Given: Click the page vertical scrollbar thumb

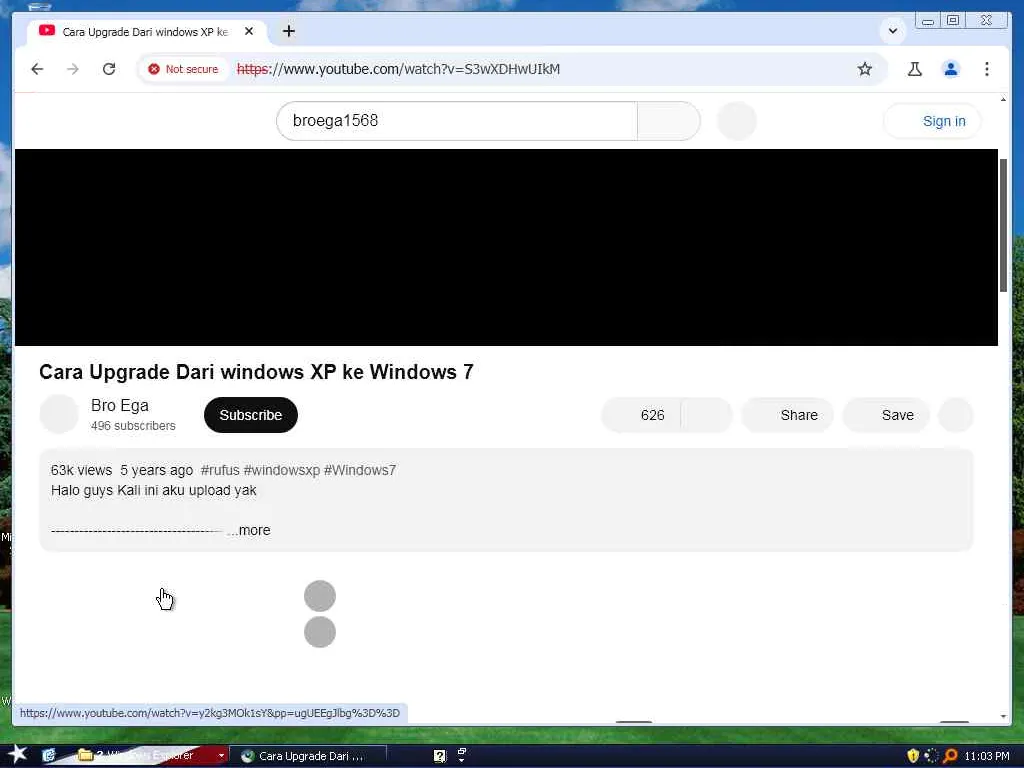Looking at the screenshot, I should (x=1003, y=225).
